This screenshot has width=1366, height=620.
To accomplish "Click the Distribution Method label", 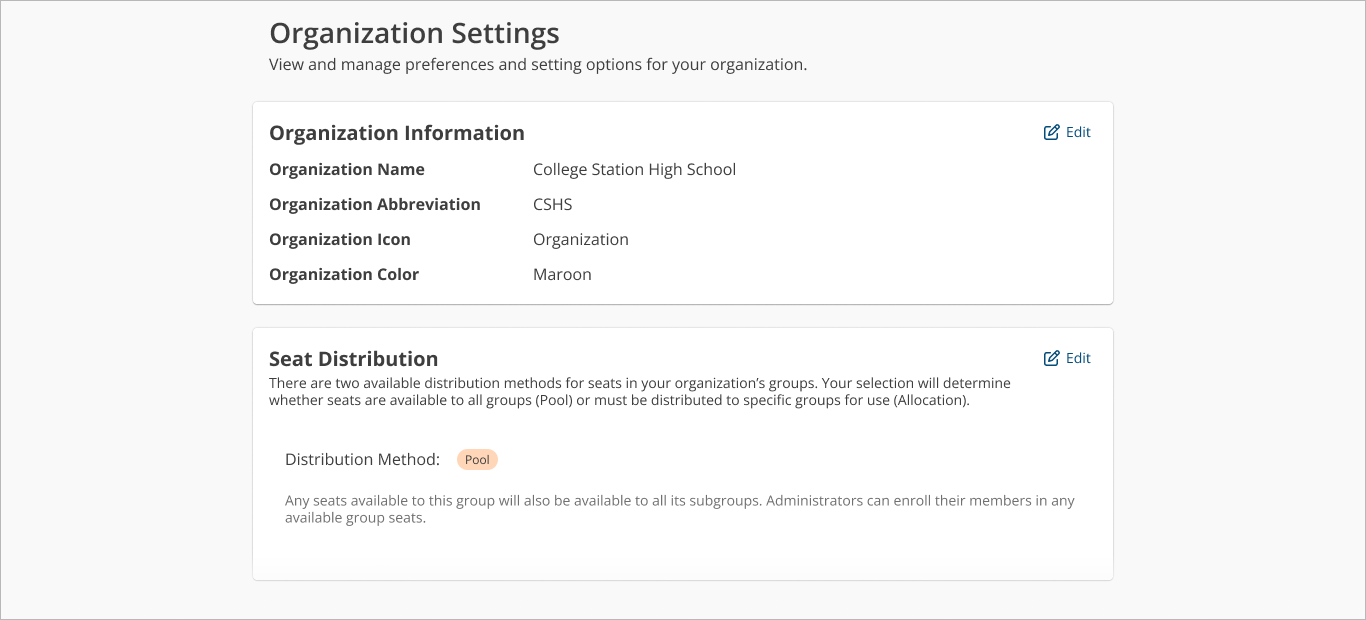I will 362,459.
